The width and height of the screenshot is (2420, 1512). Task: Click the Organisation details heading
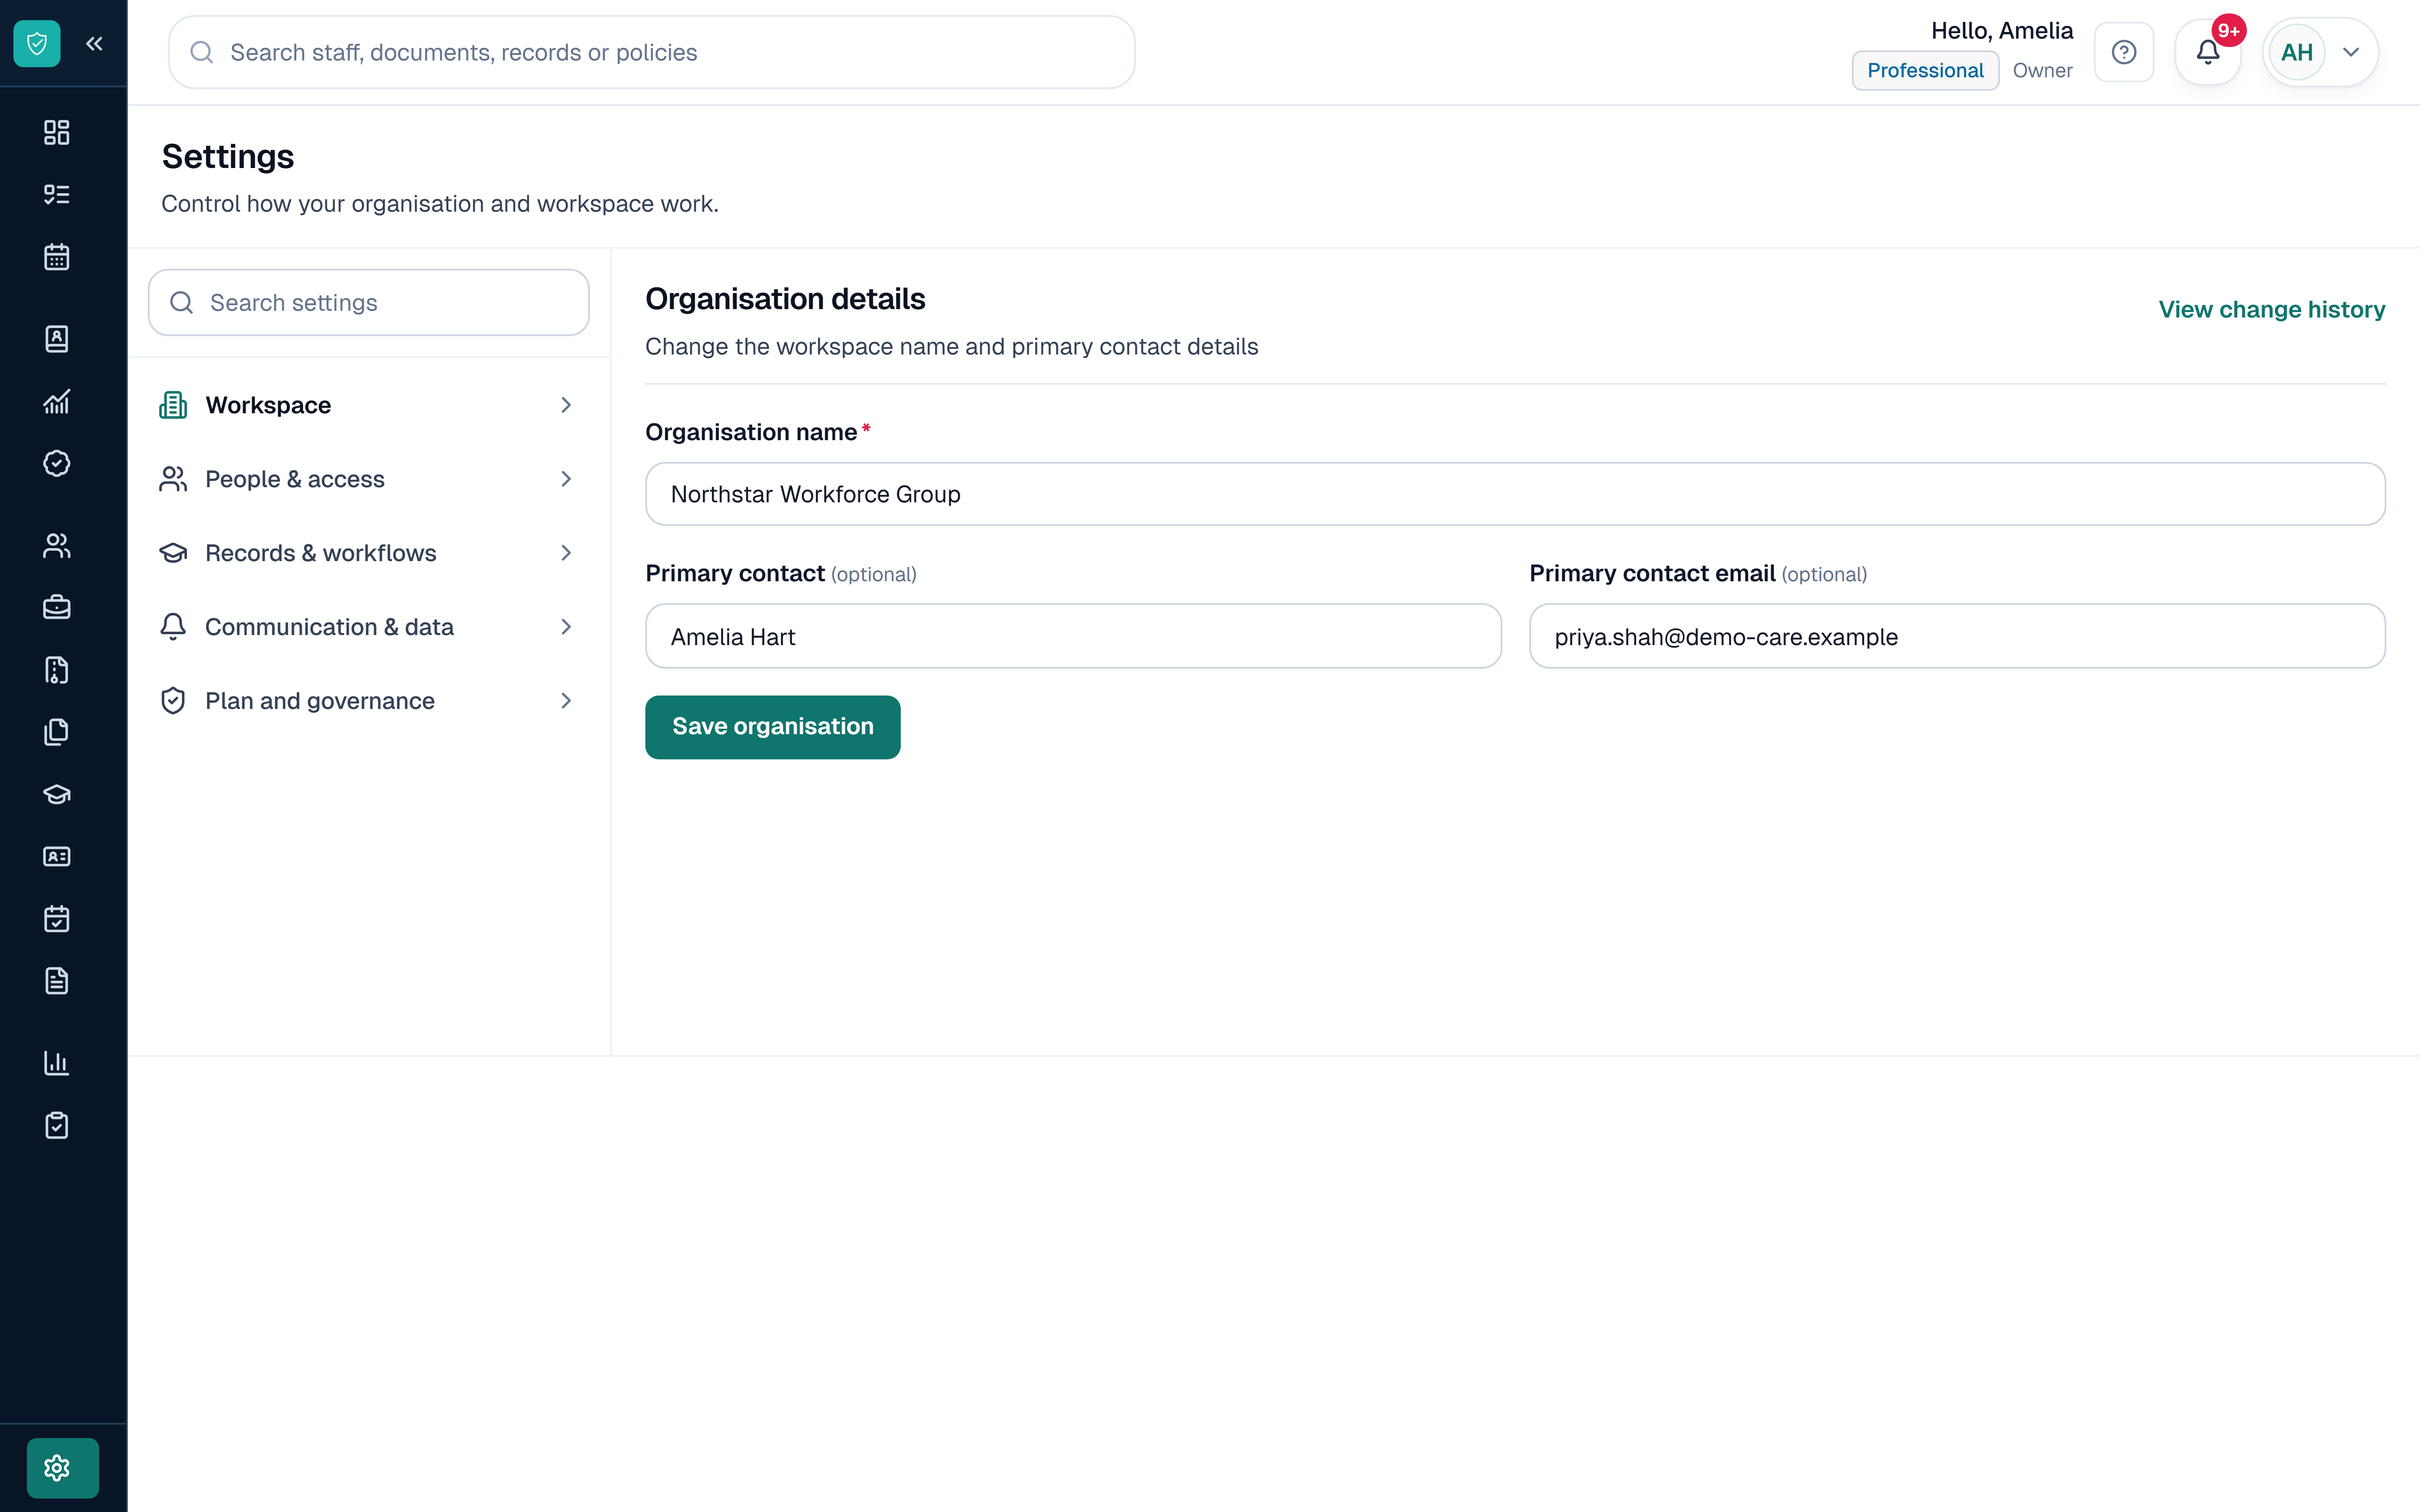tap(785, 299)
